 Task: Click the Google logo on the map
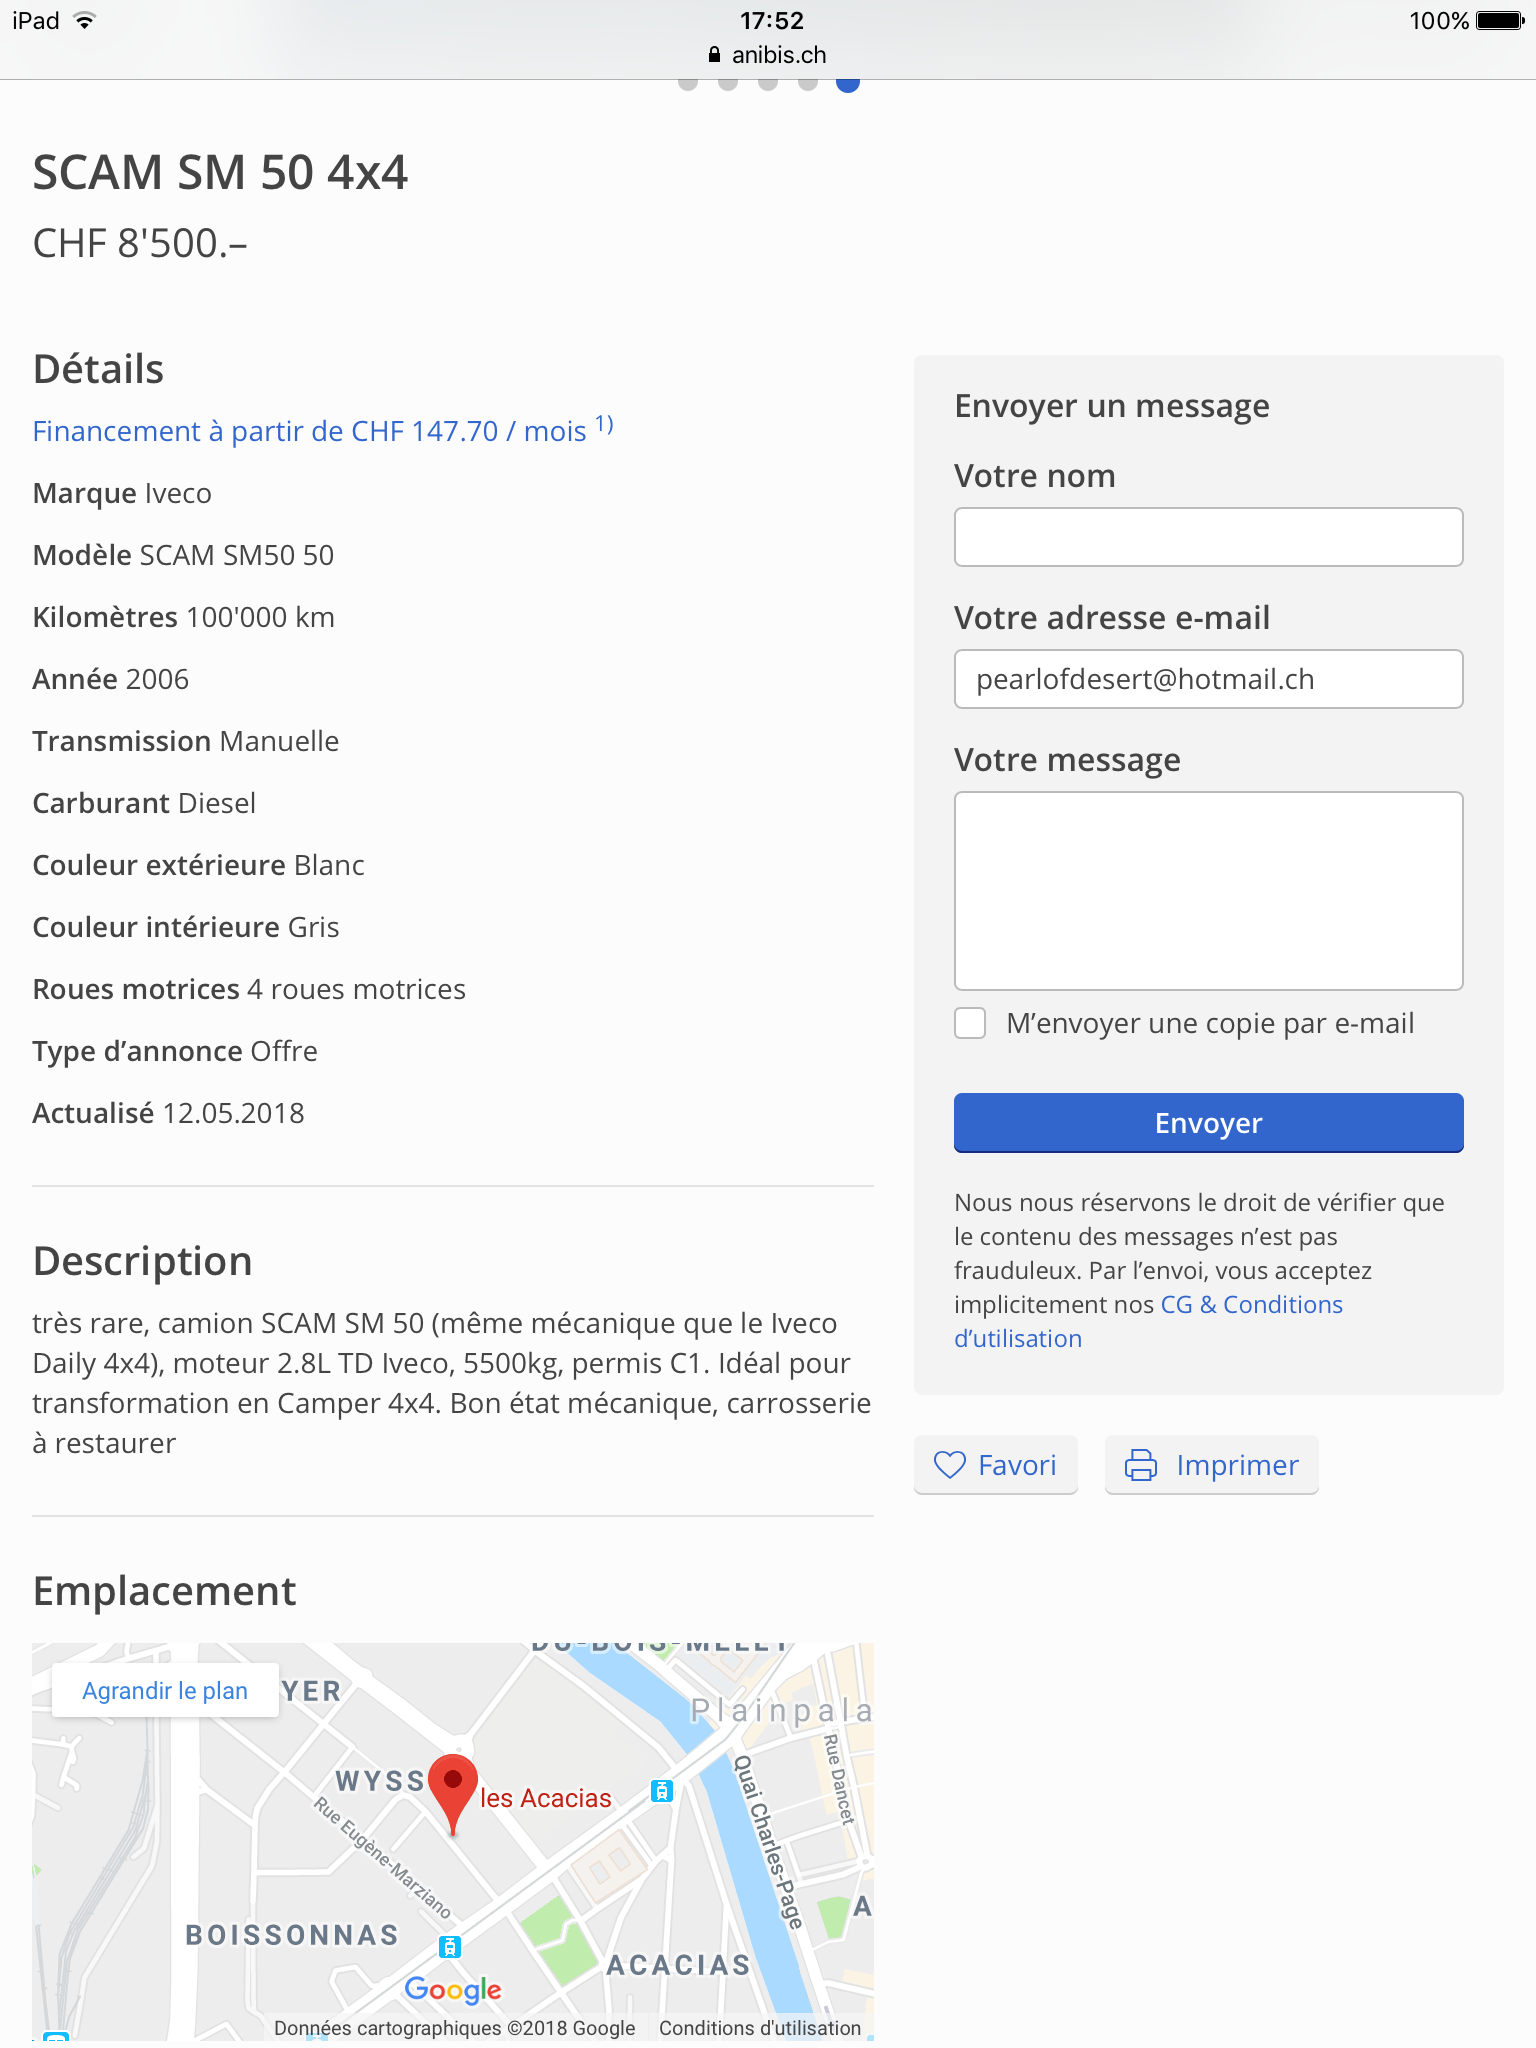[x=453, y=1989]
